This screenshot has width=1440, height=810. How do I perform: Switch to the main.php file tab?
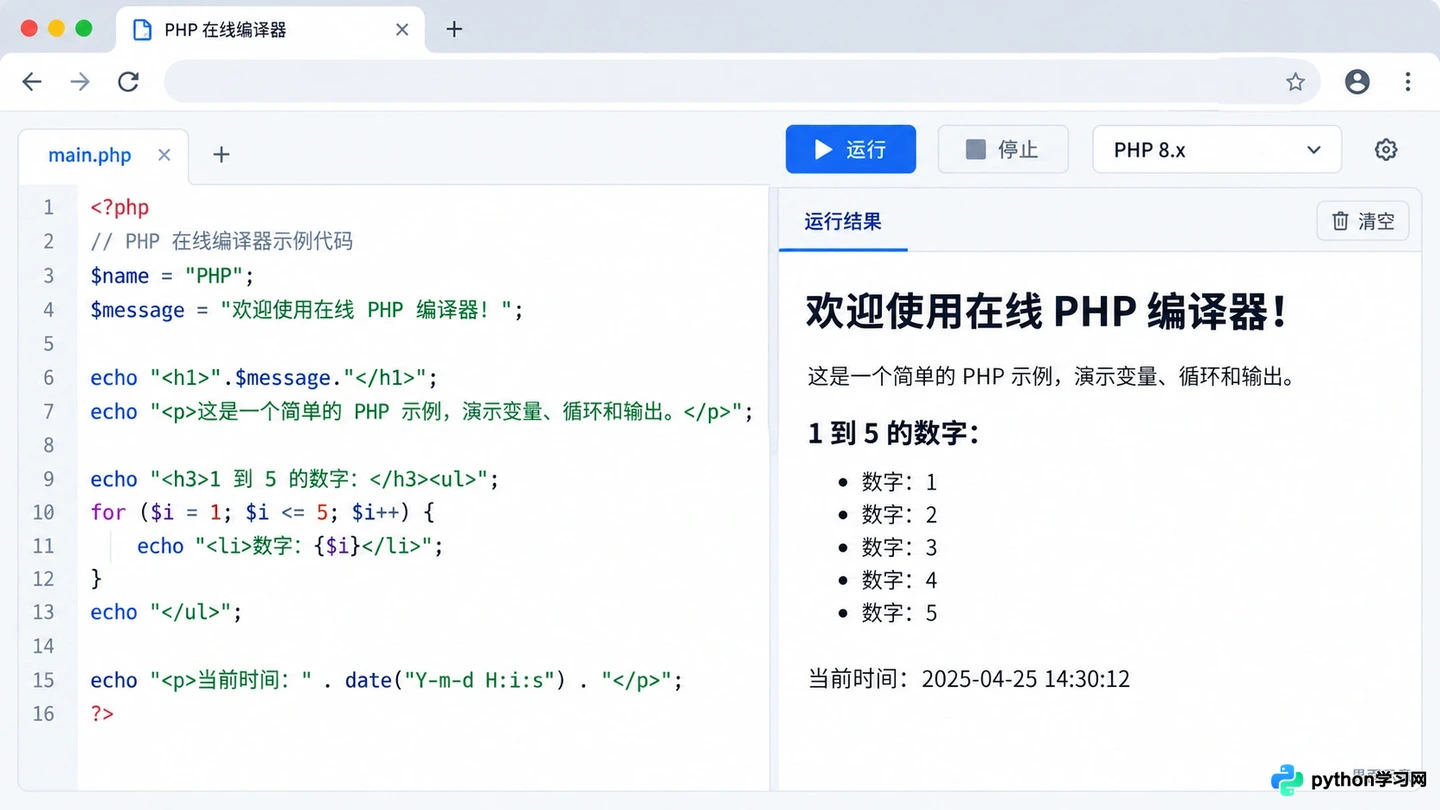(x=90, y=155)
